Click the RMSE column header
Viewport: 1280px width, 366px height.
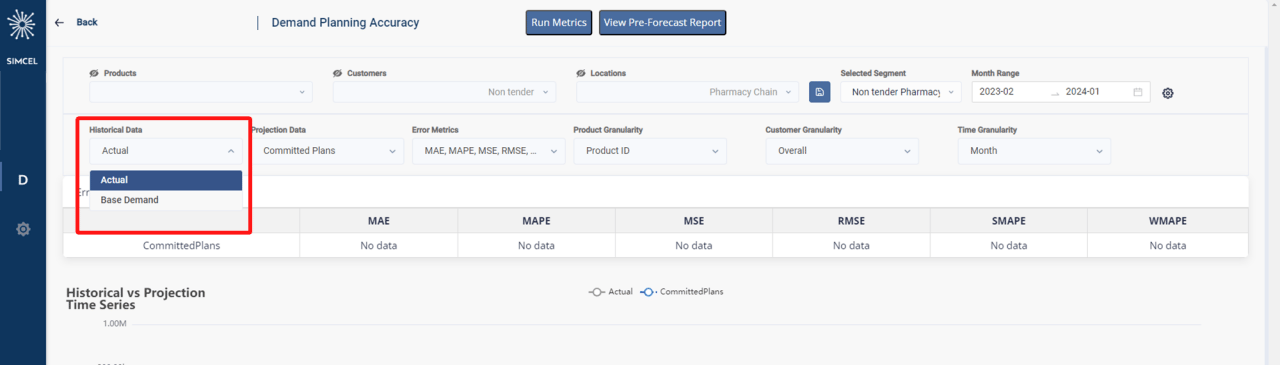pos(851,221)
